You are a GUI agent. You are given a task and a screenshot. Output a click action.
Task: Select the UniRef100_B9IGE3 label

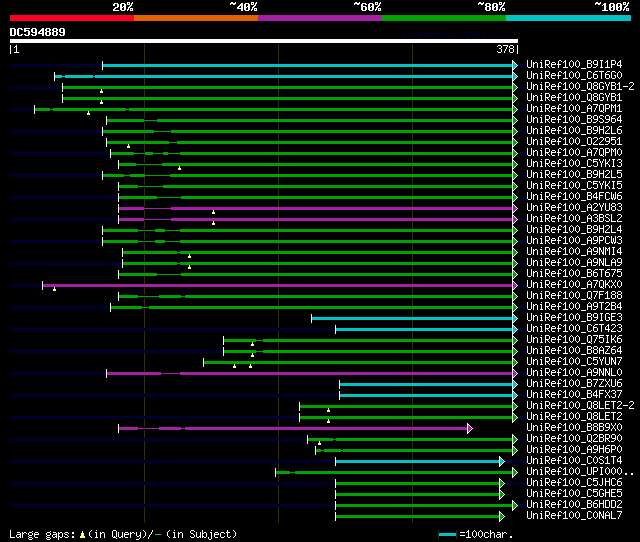tap(574, 318)
